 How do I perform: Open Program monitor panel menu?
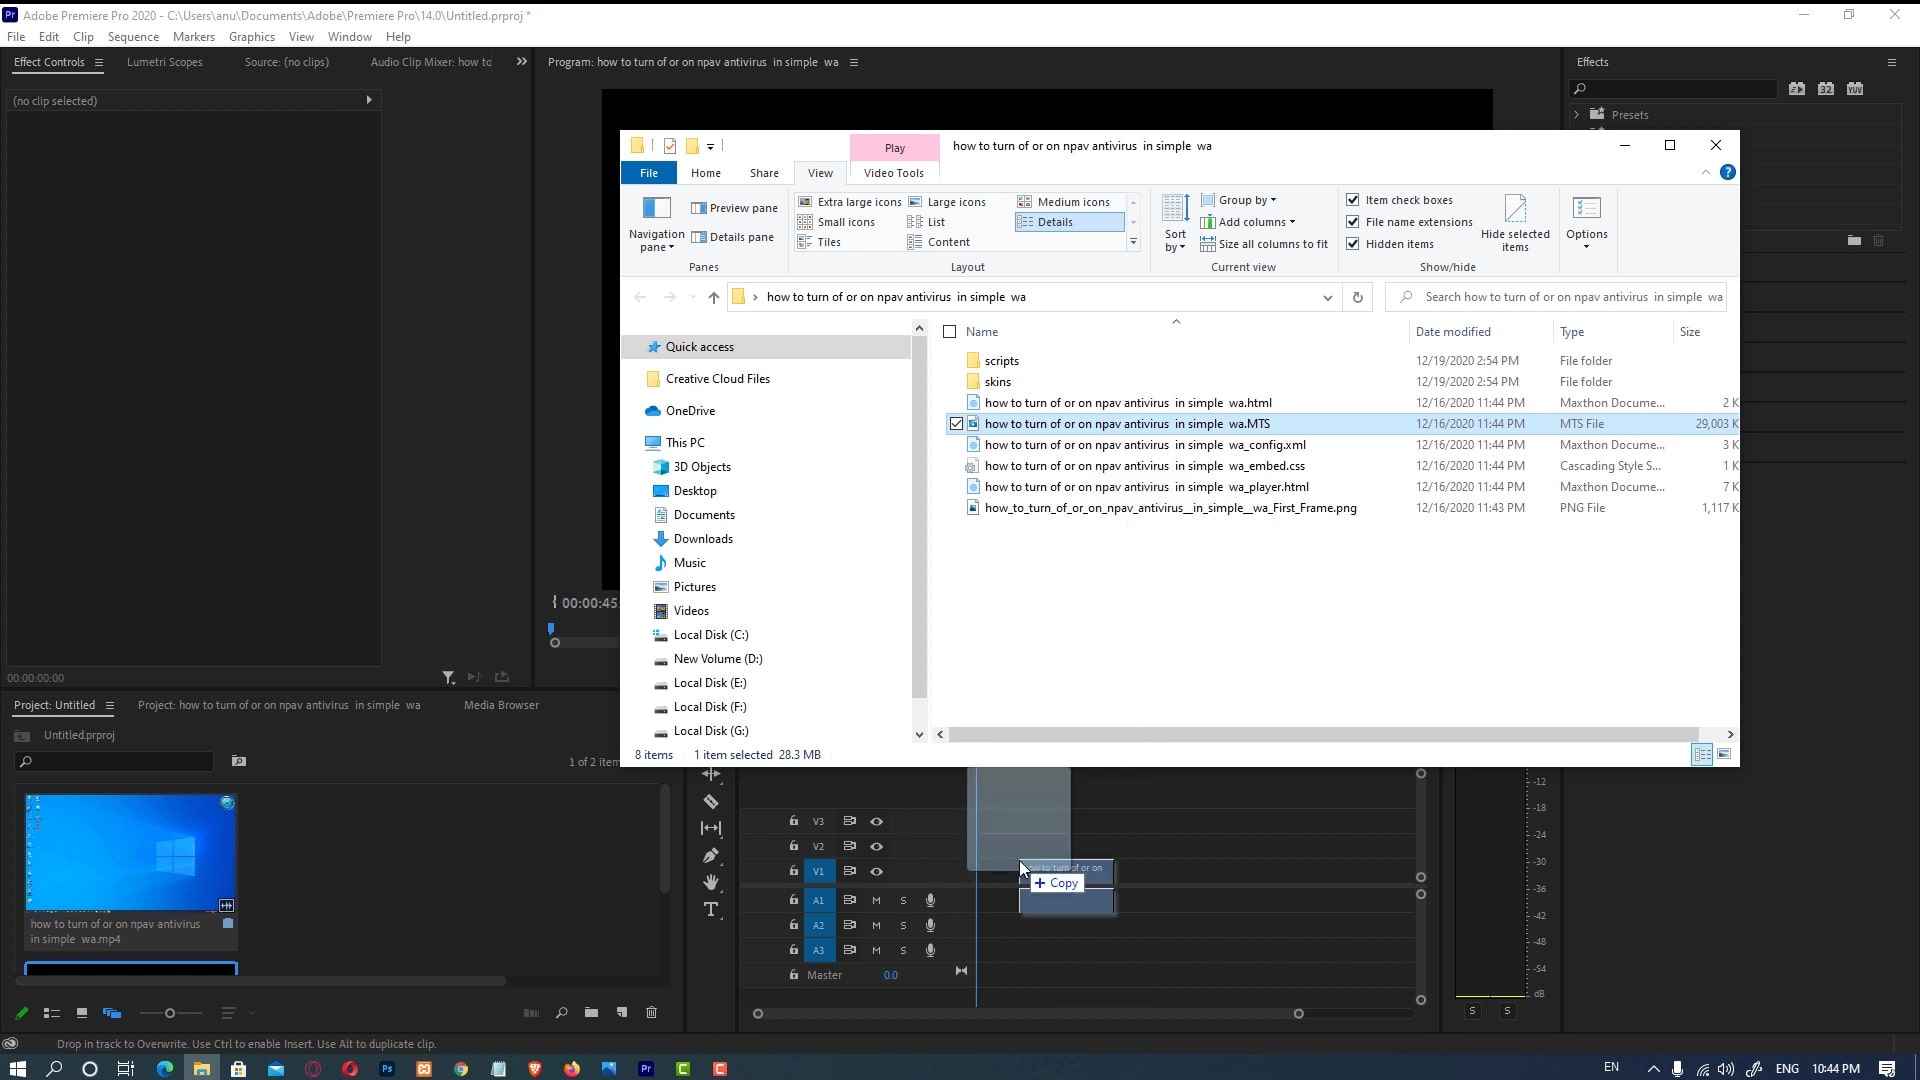853,62
